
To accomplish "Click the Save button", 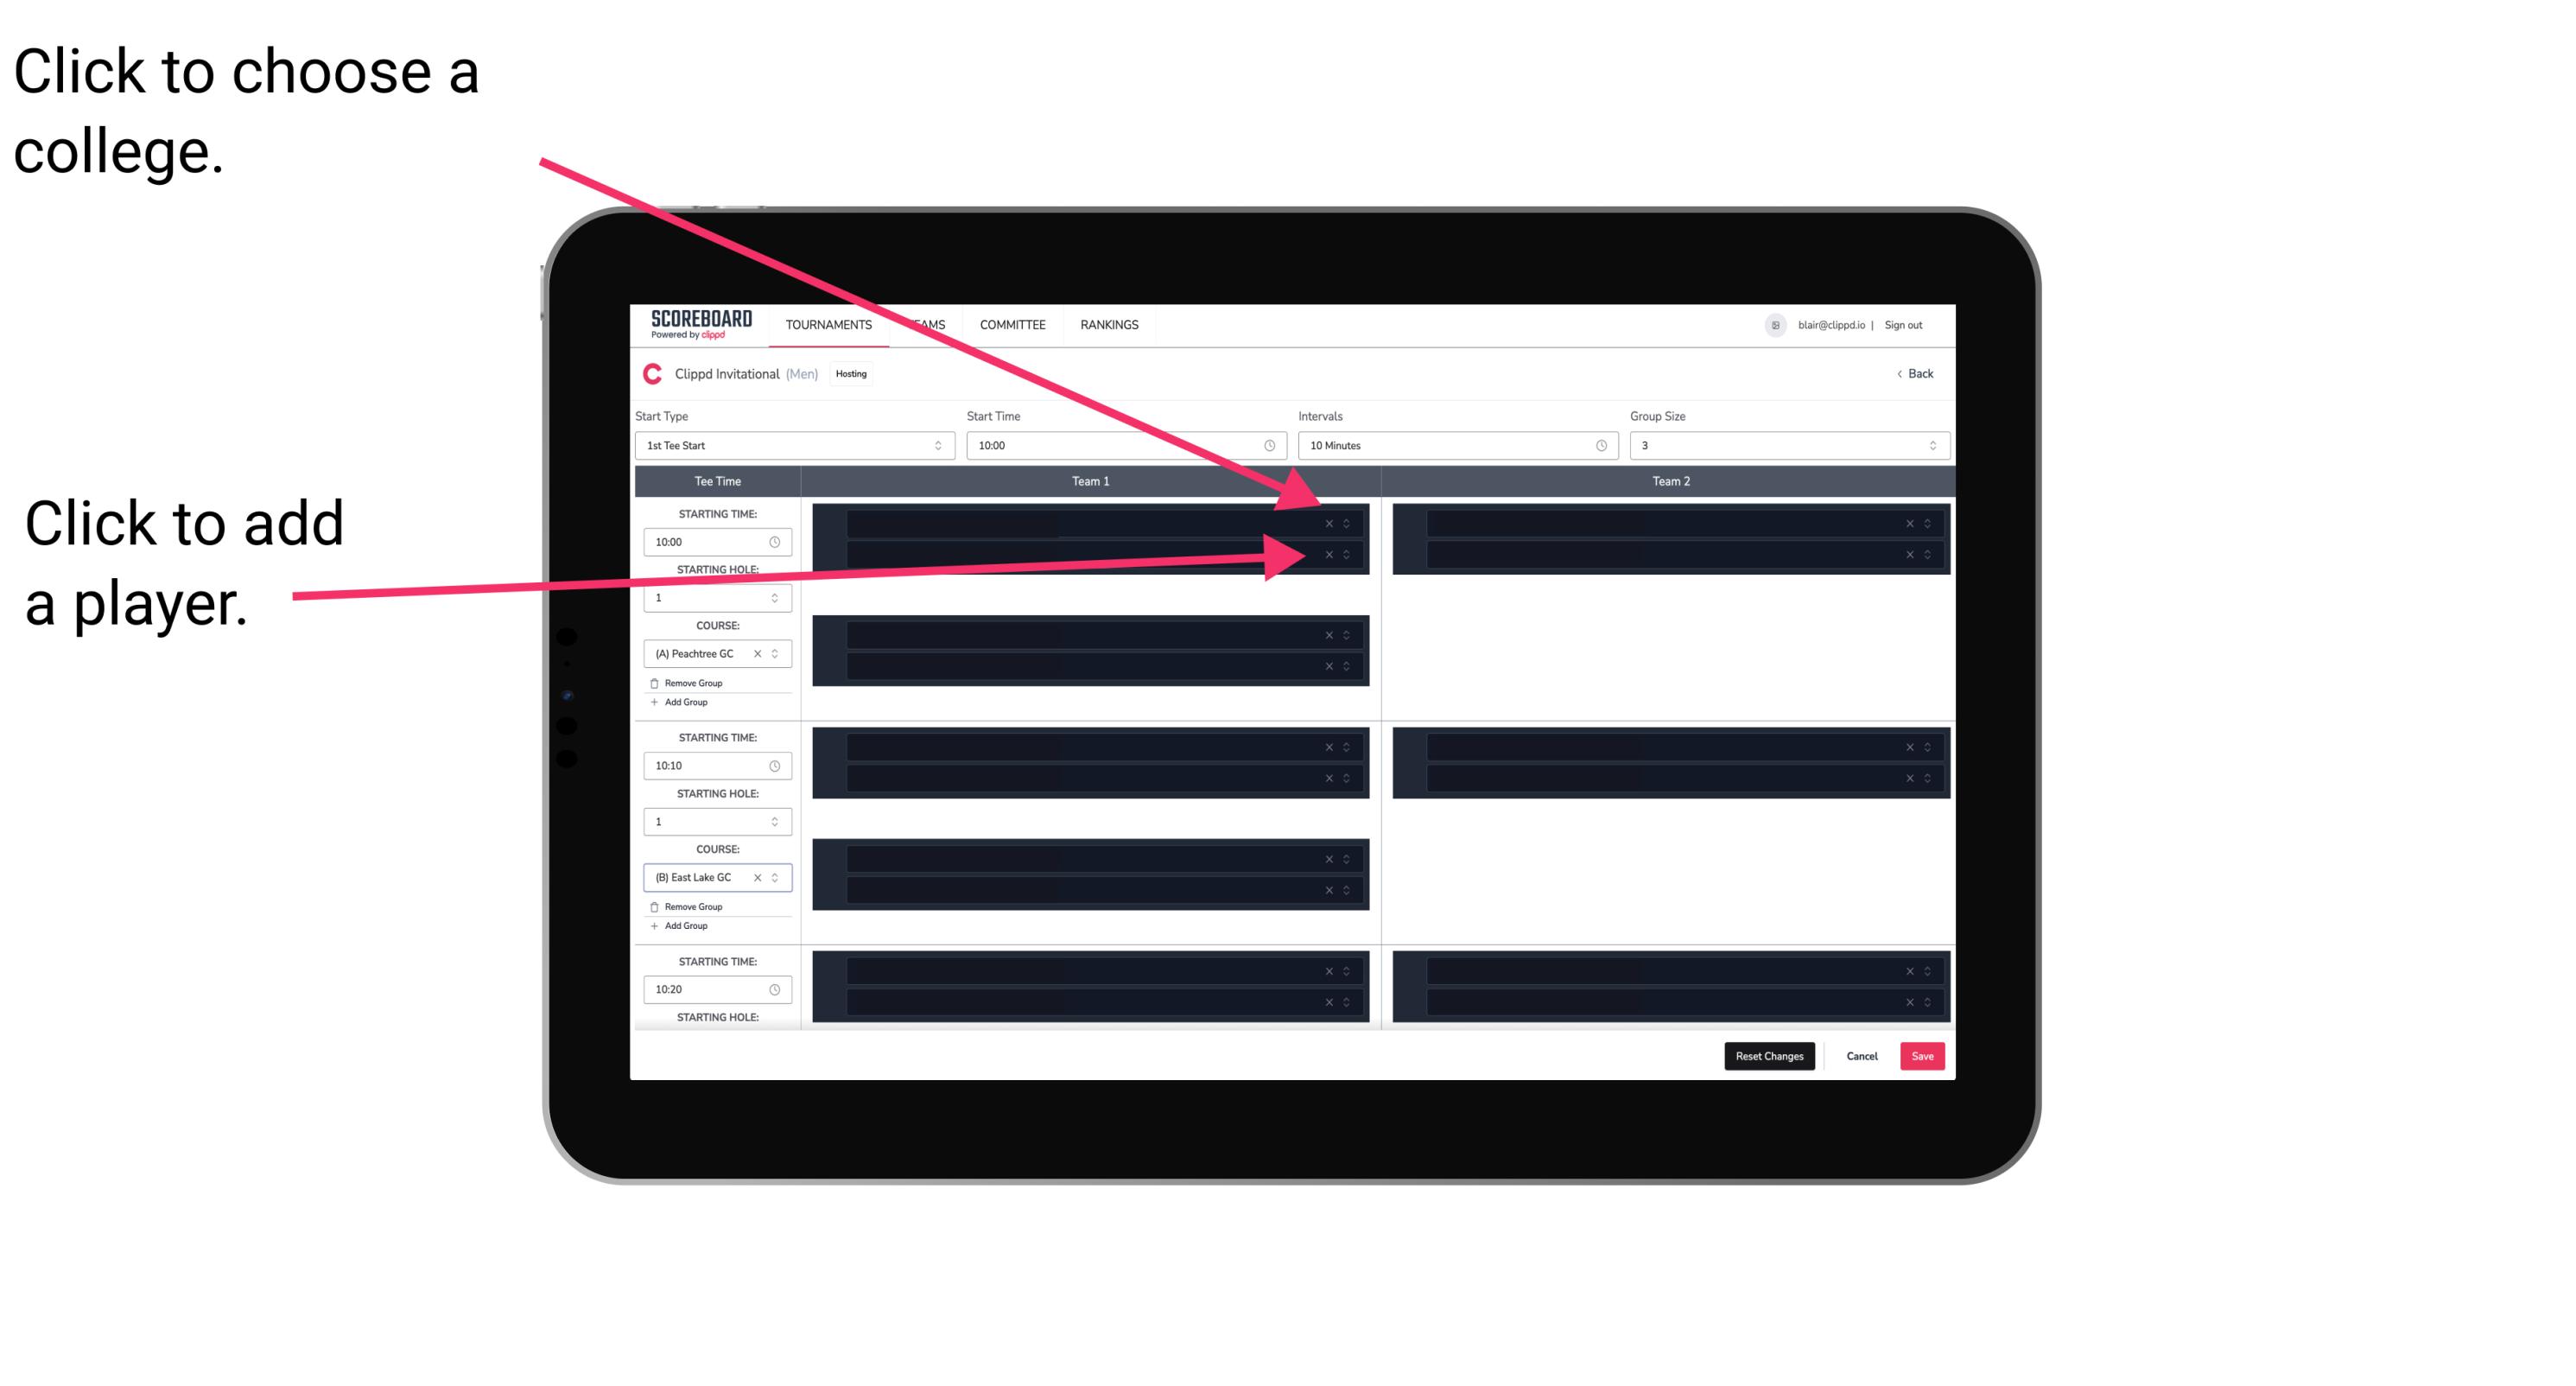I will (1925, 1055).
